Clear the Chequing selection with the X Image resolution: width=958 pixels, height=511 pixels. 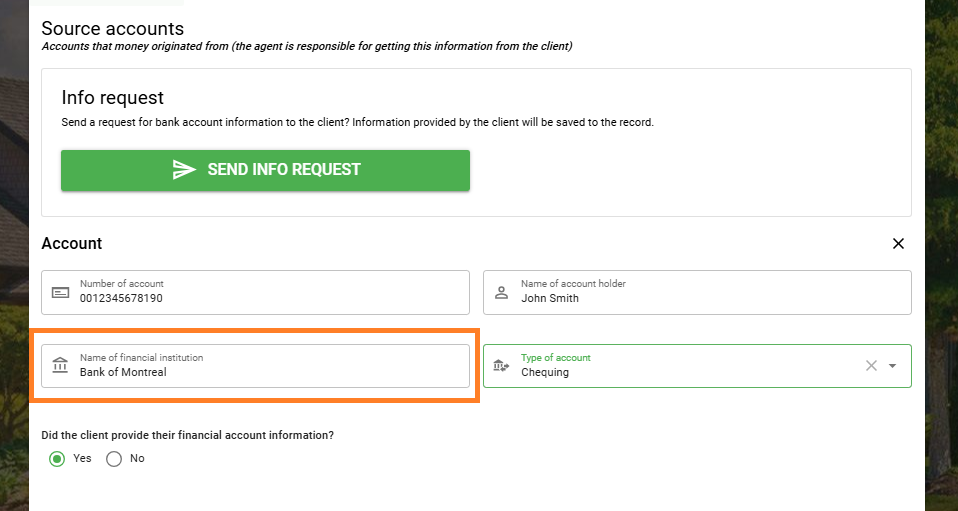click(x=871, y=366)
